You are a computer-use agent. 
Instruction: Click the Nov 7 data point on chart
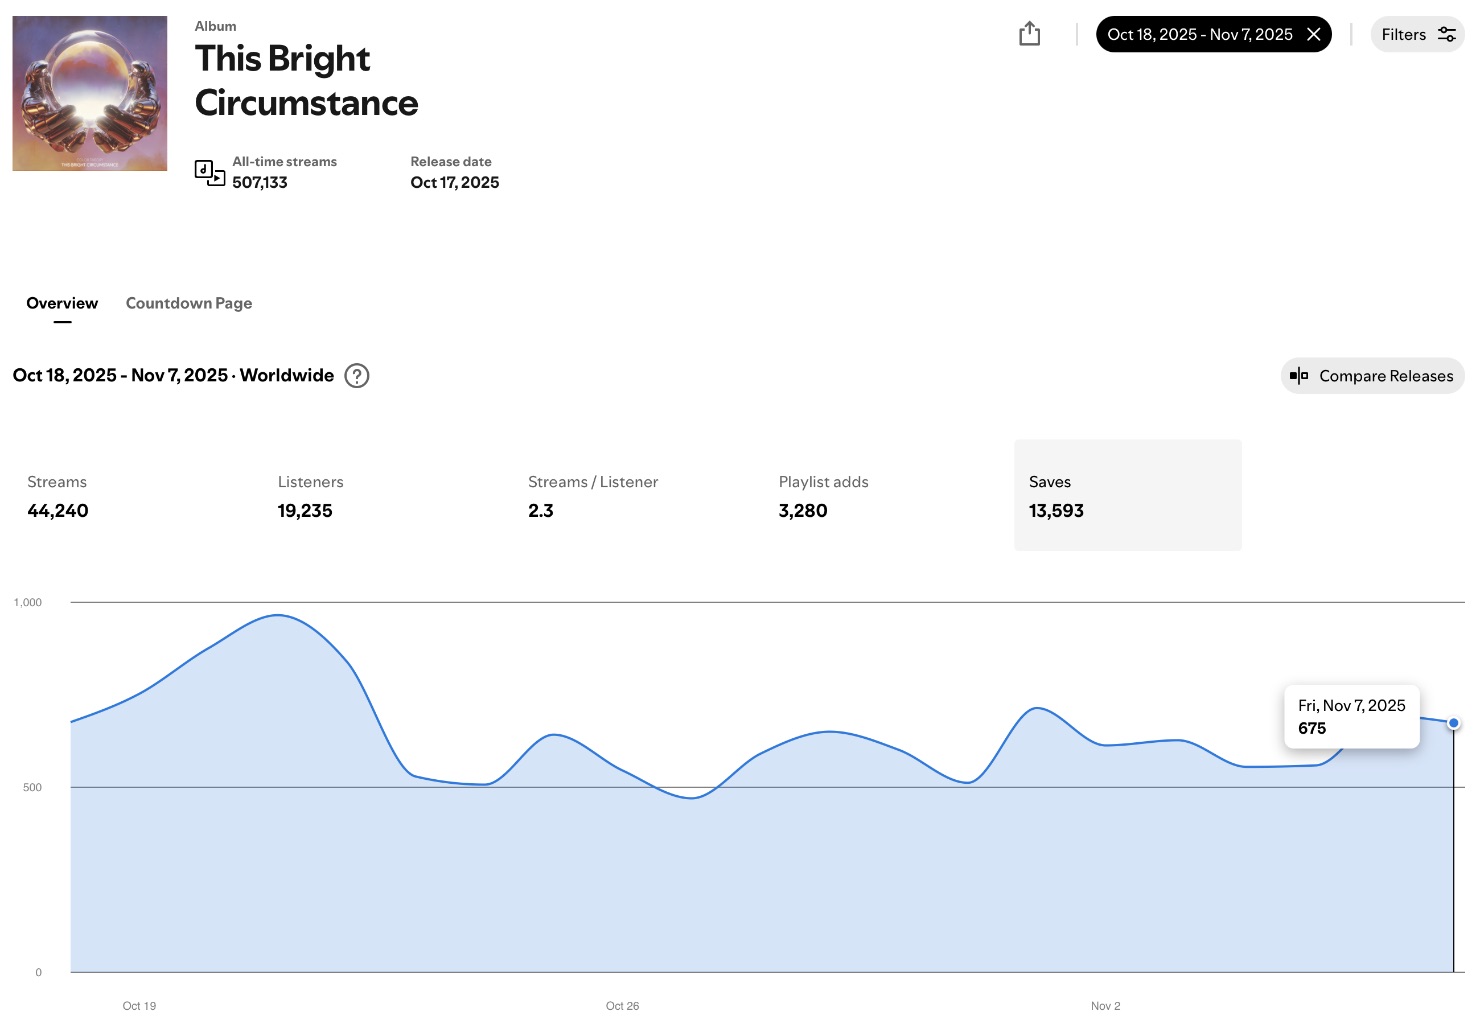1453,723
